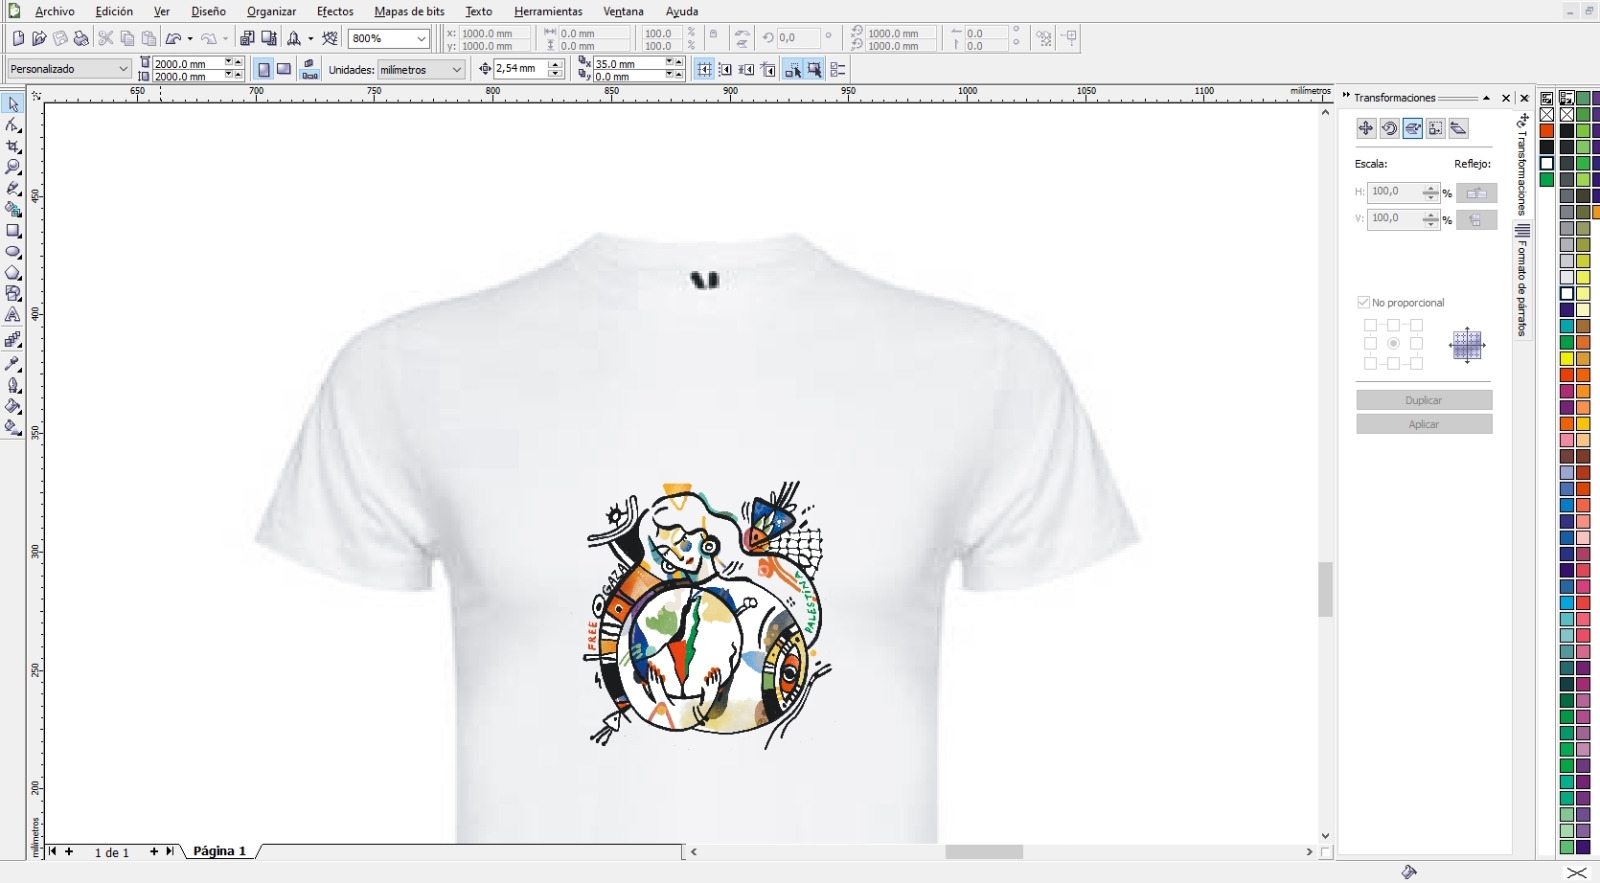Click the Aplicar button

[1423, 424]
